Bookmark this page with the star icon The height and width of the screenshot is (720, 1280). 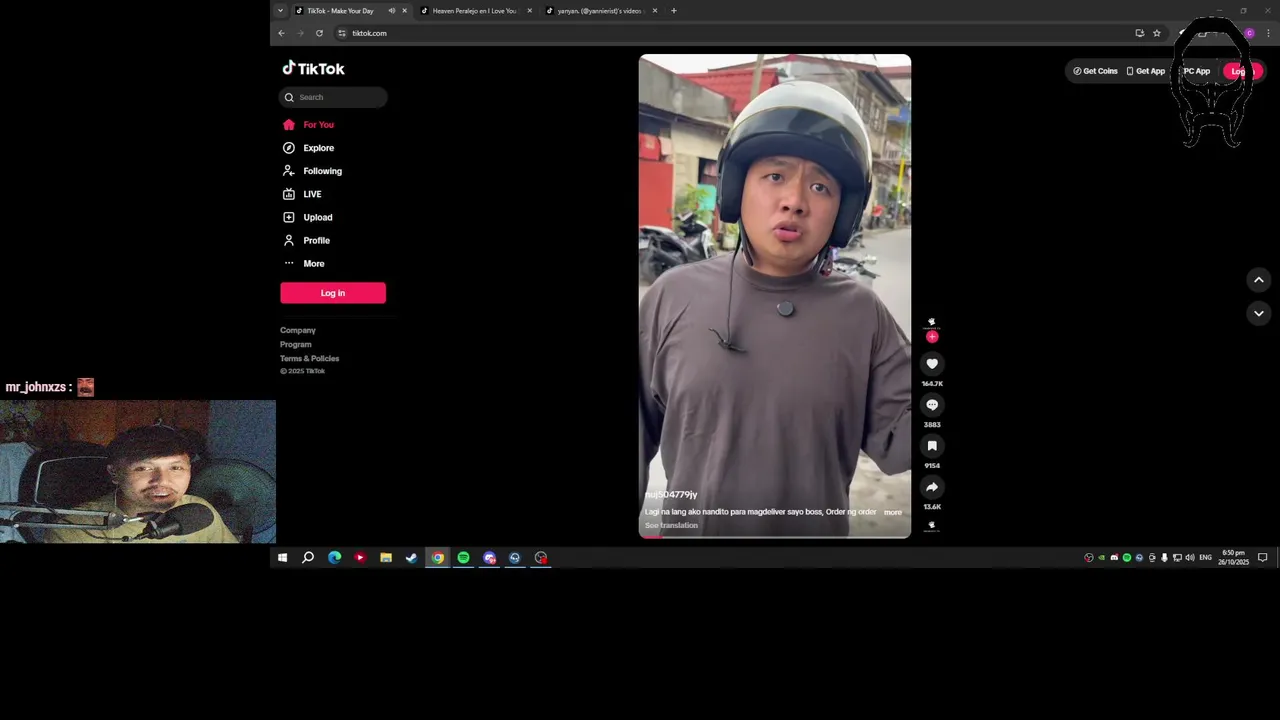point(1157,33)
